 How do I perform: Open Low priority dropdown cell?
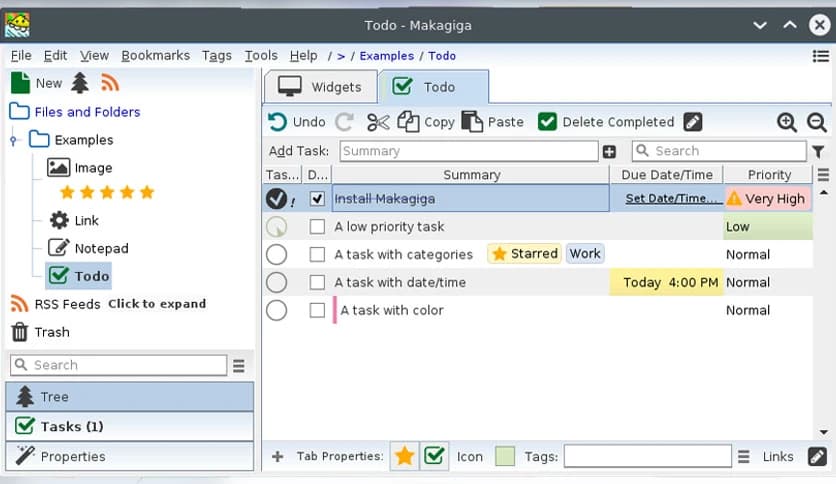coord(768,227)
